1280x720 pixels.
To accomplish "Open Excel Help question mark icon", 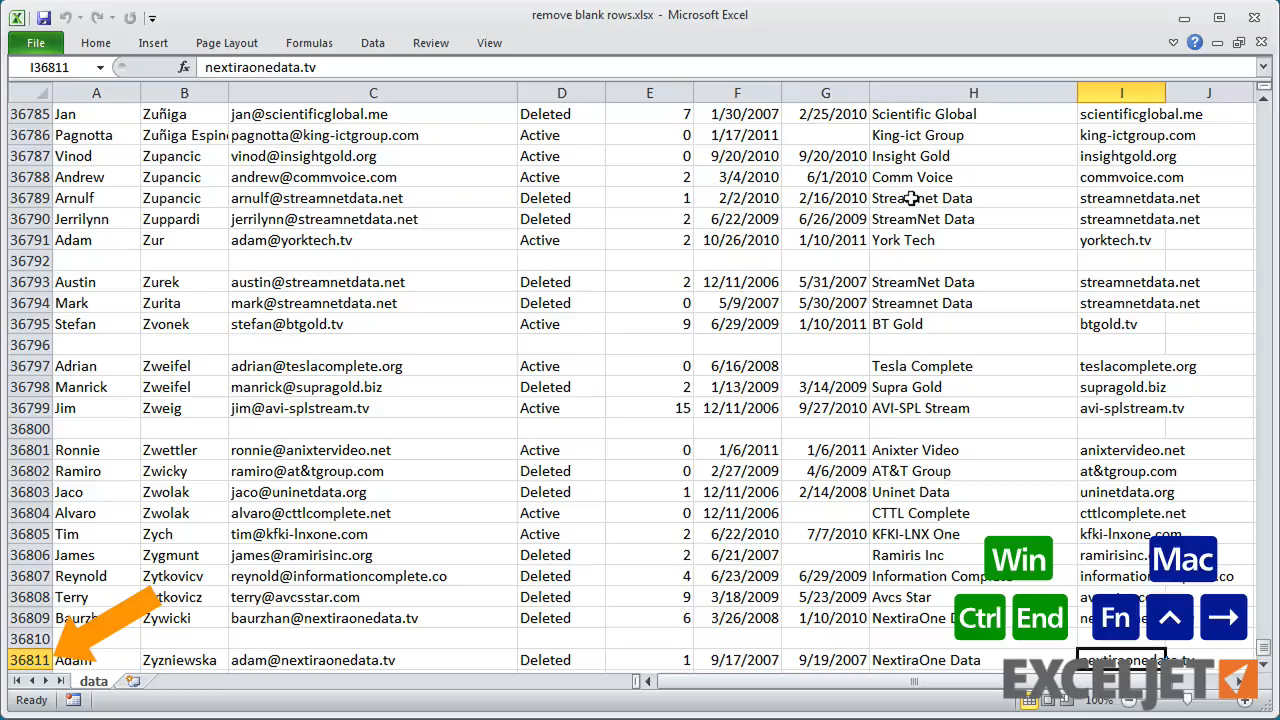I will pos(1194,43).
